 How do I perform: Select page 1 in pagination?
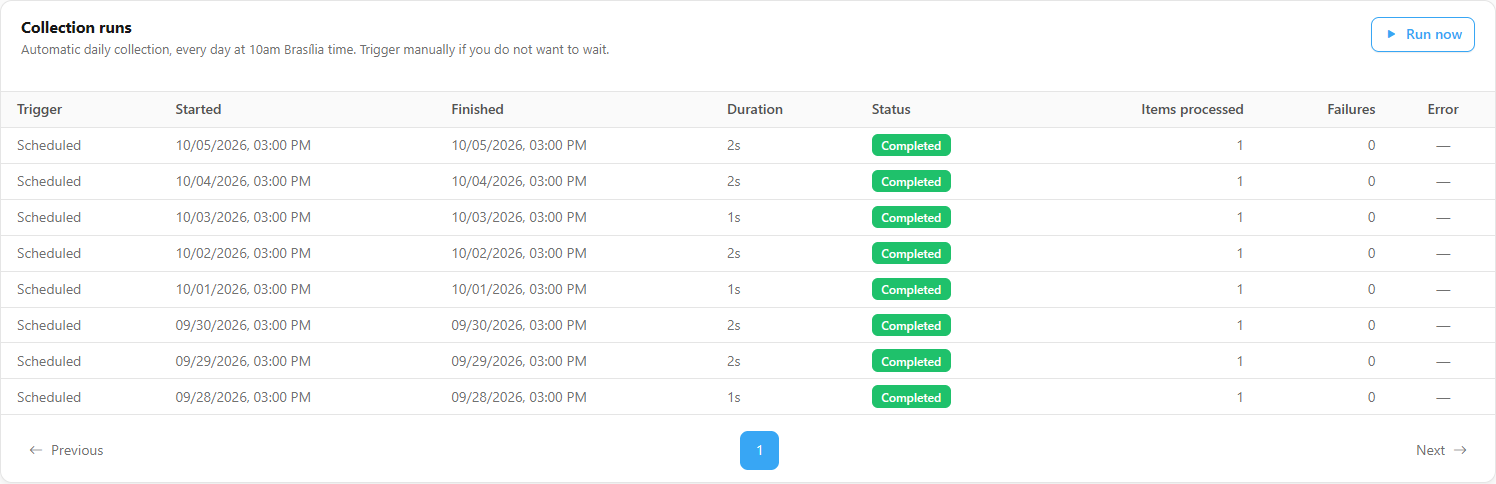pyautogui.click(x=759, y=450)
